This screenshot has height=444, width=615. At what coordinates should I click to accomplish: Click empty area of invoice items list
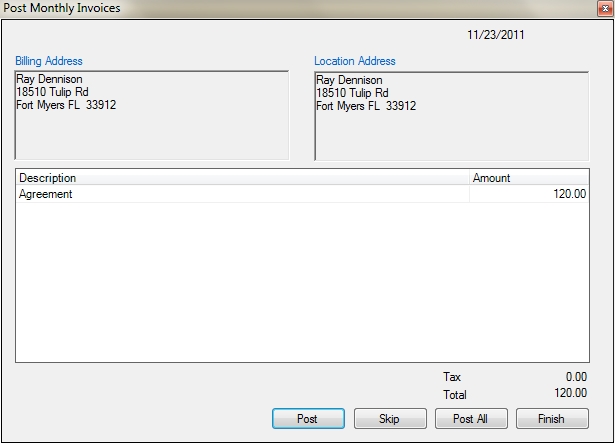302,282
